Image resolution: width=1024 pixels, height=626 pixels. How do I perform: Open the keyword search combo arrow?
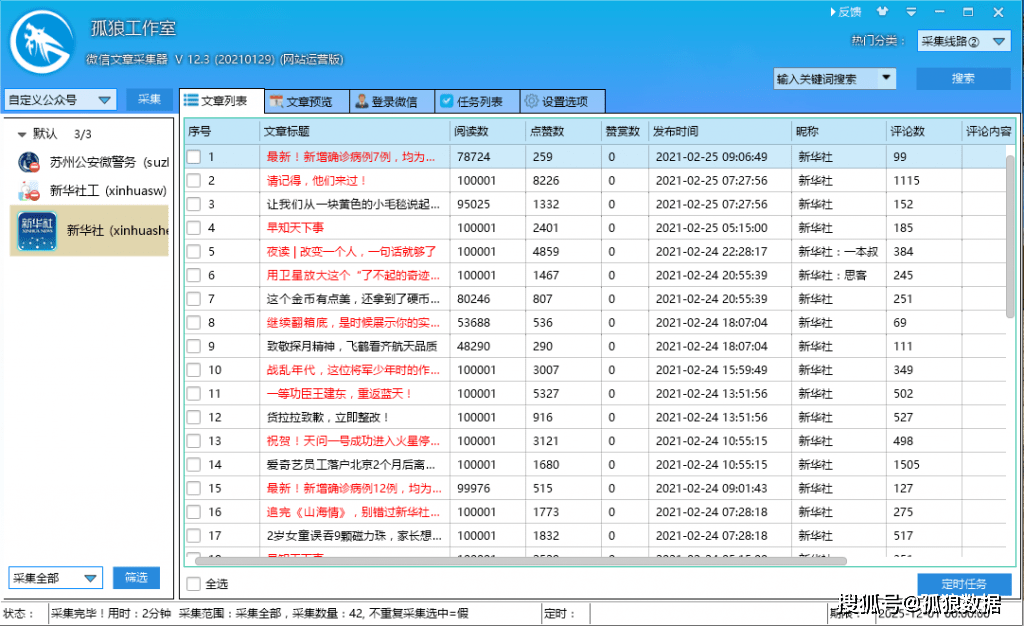886,78
